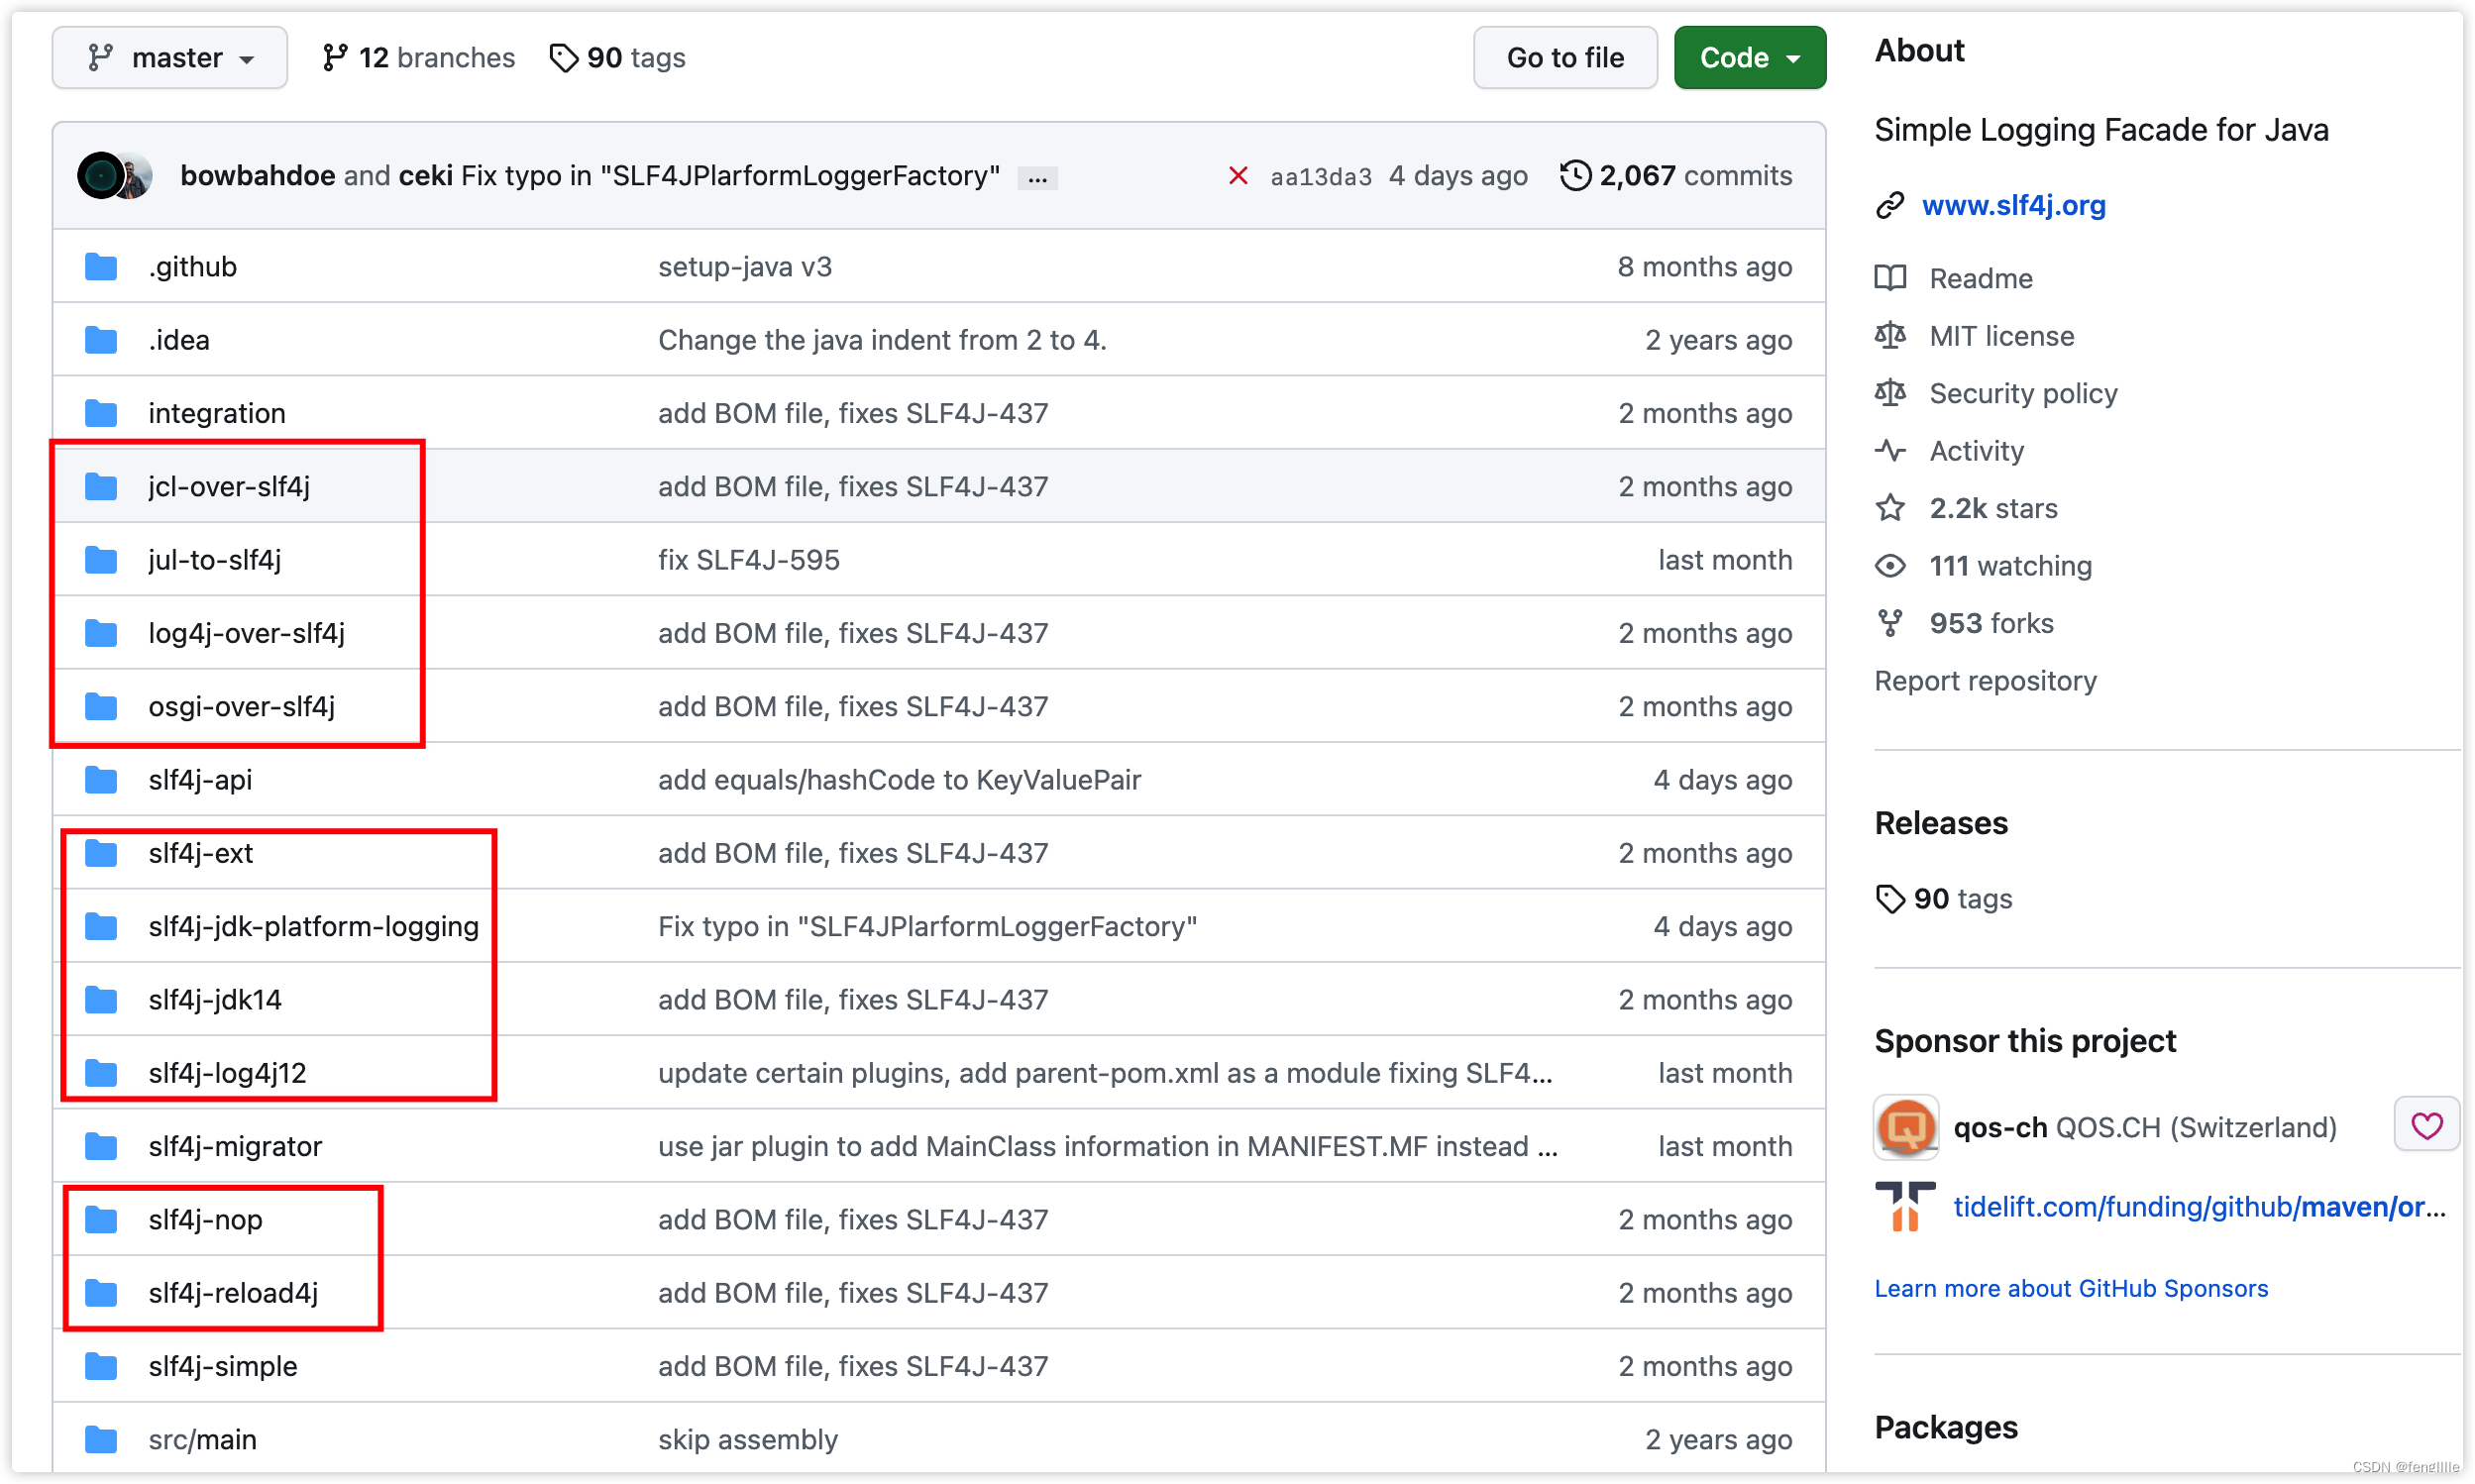Click the Go to file button
This screenshot has height=1484, width=2475.
click(1564, 58)
